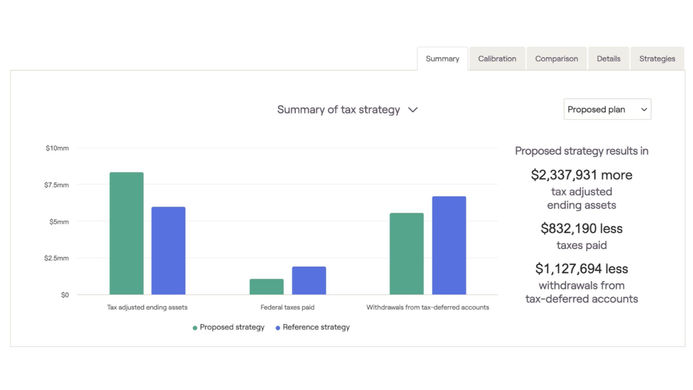Viewport: 693px width, 390px height.
Task: Click the '$7.5mm' y-axis label
Action: coord(56,185)
